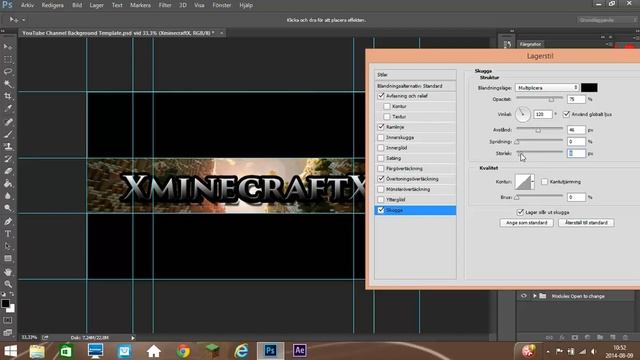The width and height of the screenshot is (640, 360).
Task: Select the Healing Brush tool
Action: [x=8, y=122]
